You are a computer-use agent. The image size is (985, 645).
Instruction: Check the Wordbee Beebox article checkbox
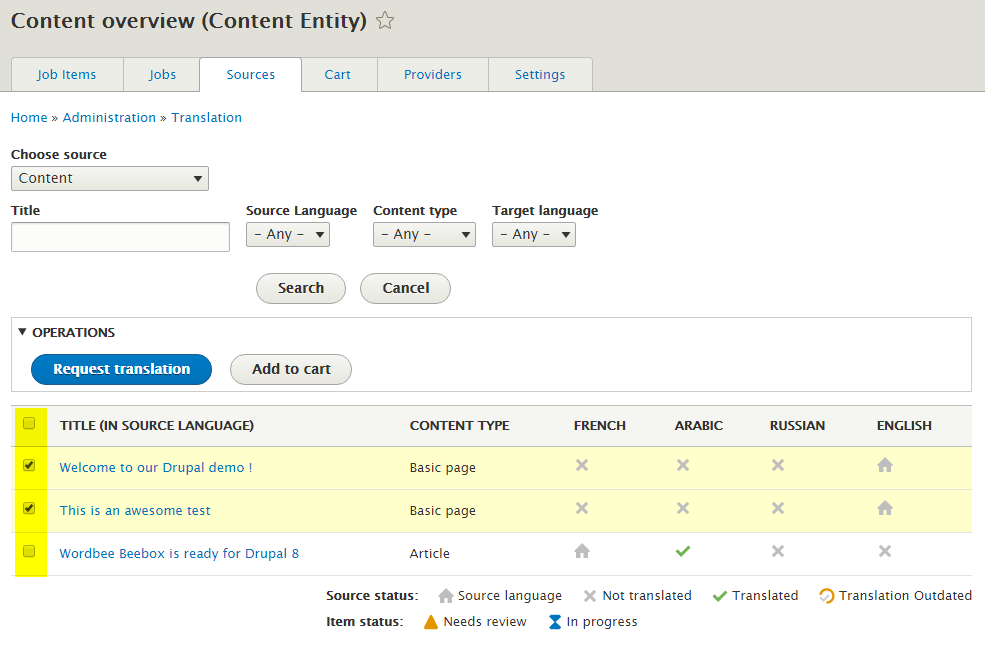point(29,551)
